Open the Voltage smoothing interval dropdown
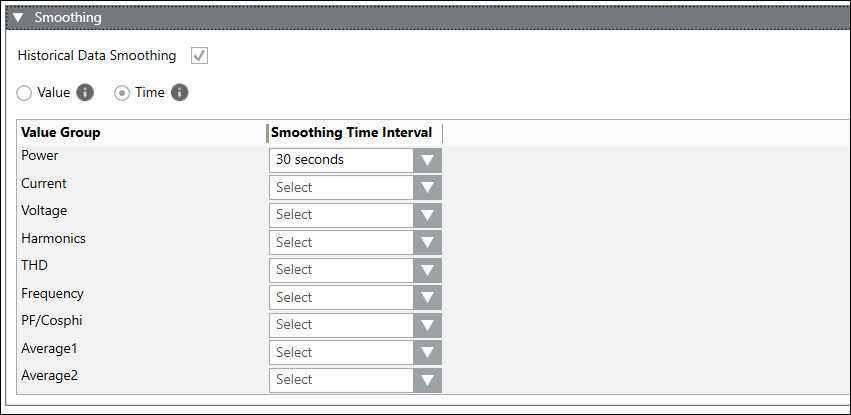The height and width of the screenshot is (415, 851). click(427, 215)
